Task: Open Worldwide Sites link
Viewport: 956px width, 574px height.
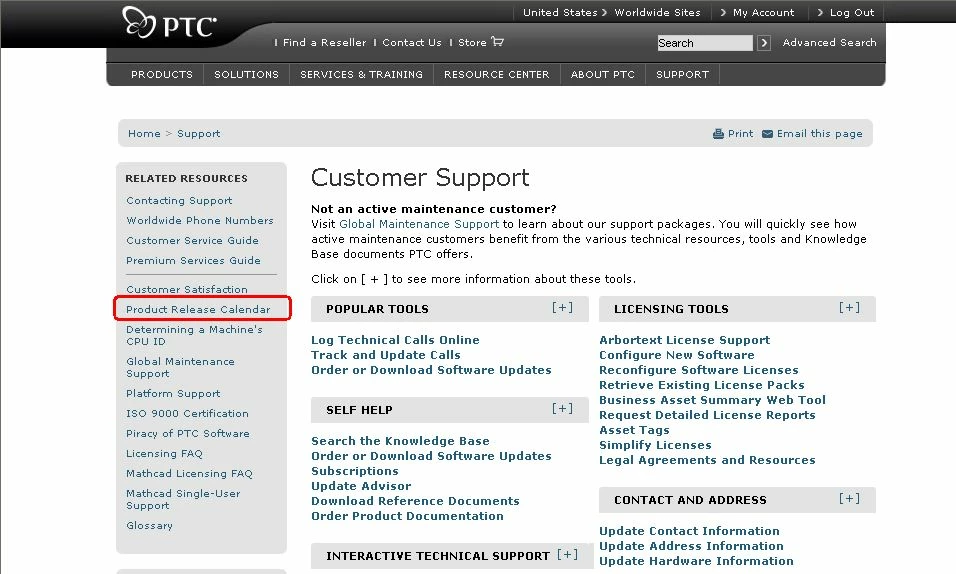Action: pyautogui.click(x=657, y=12)
